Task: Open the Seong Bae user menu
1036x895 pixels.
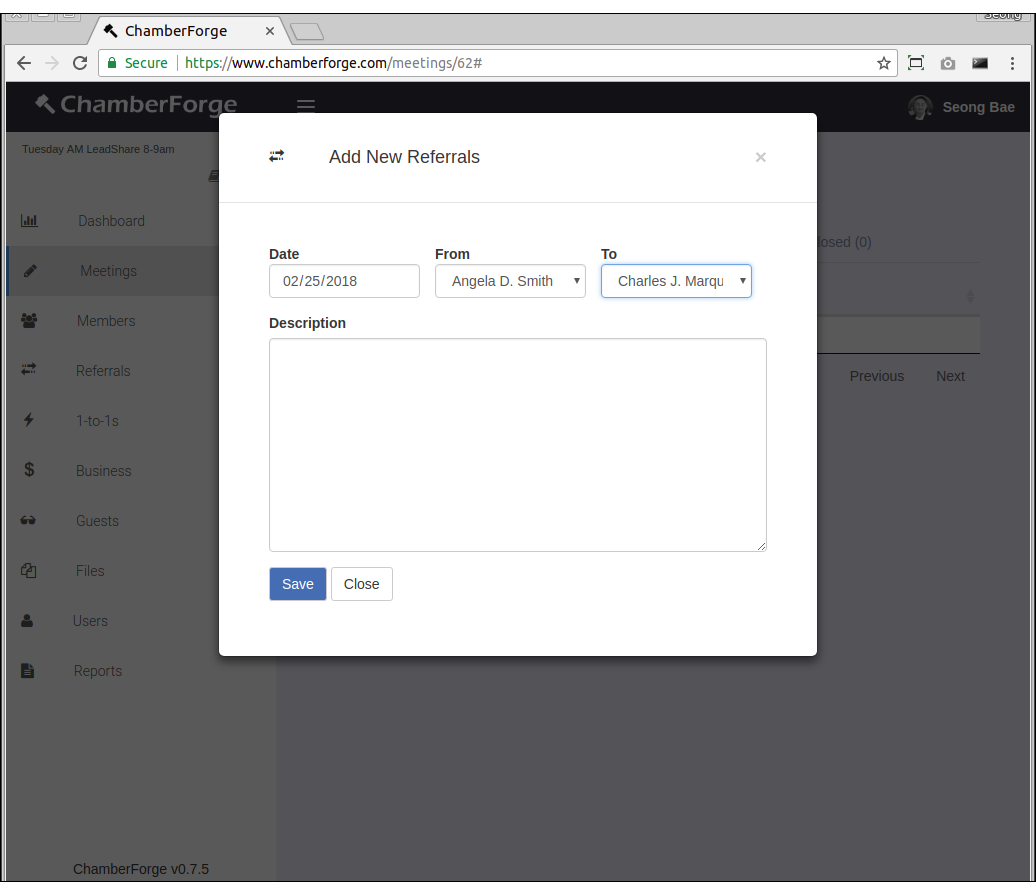Action: [961, 107]
